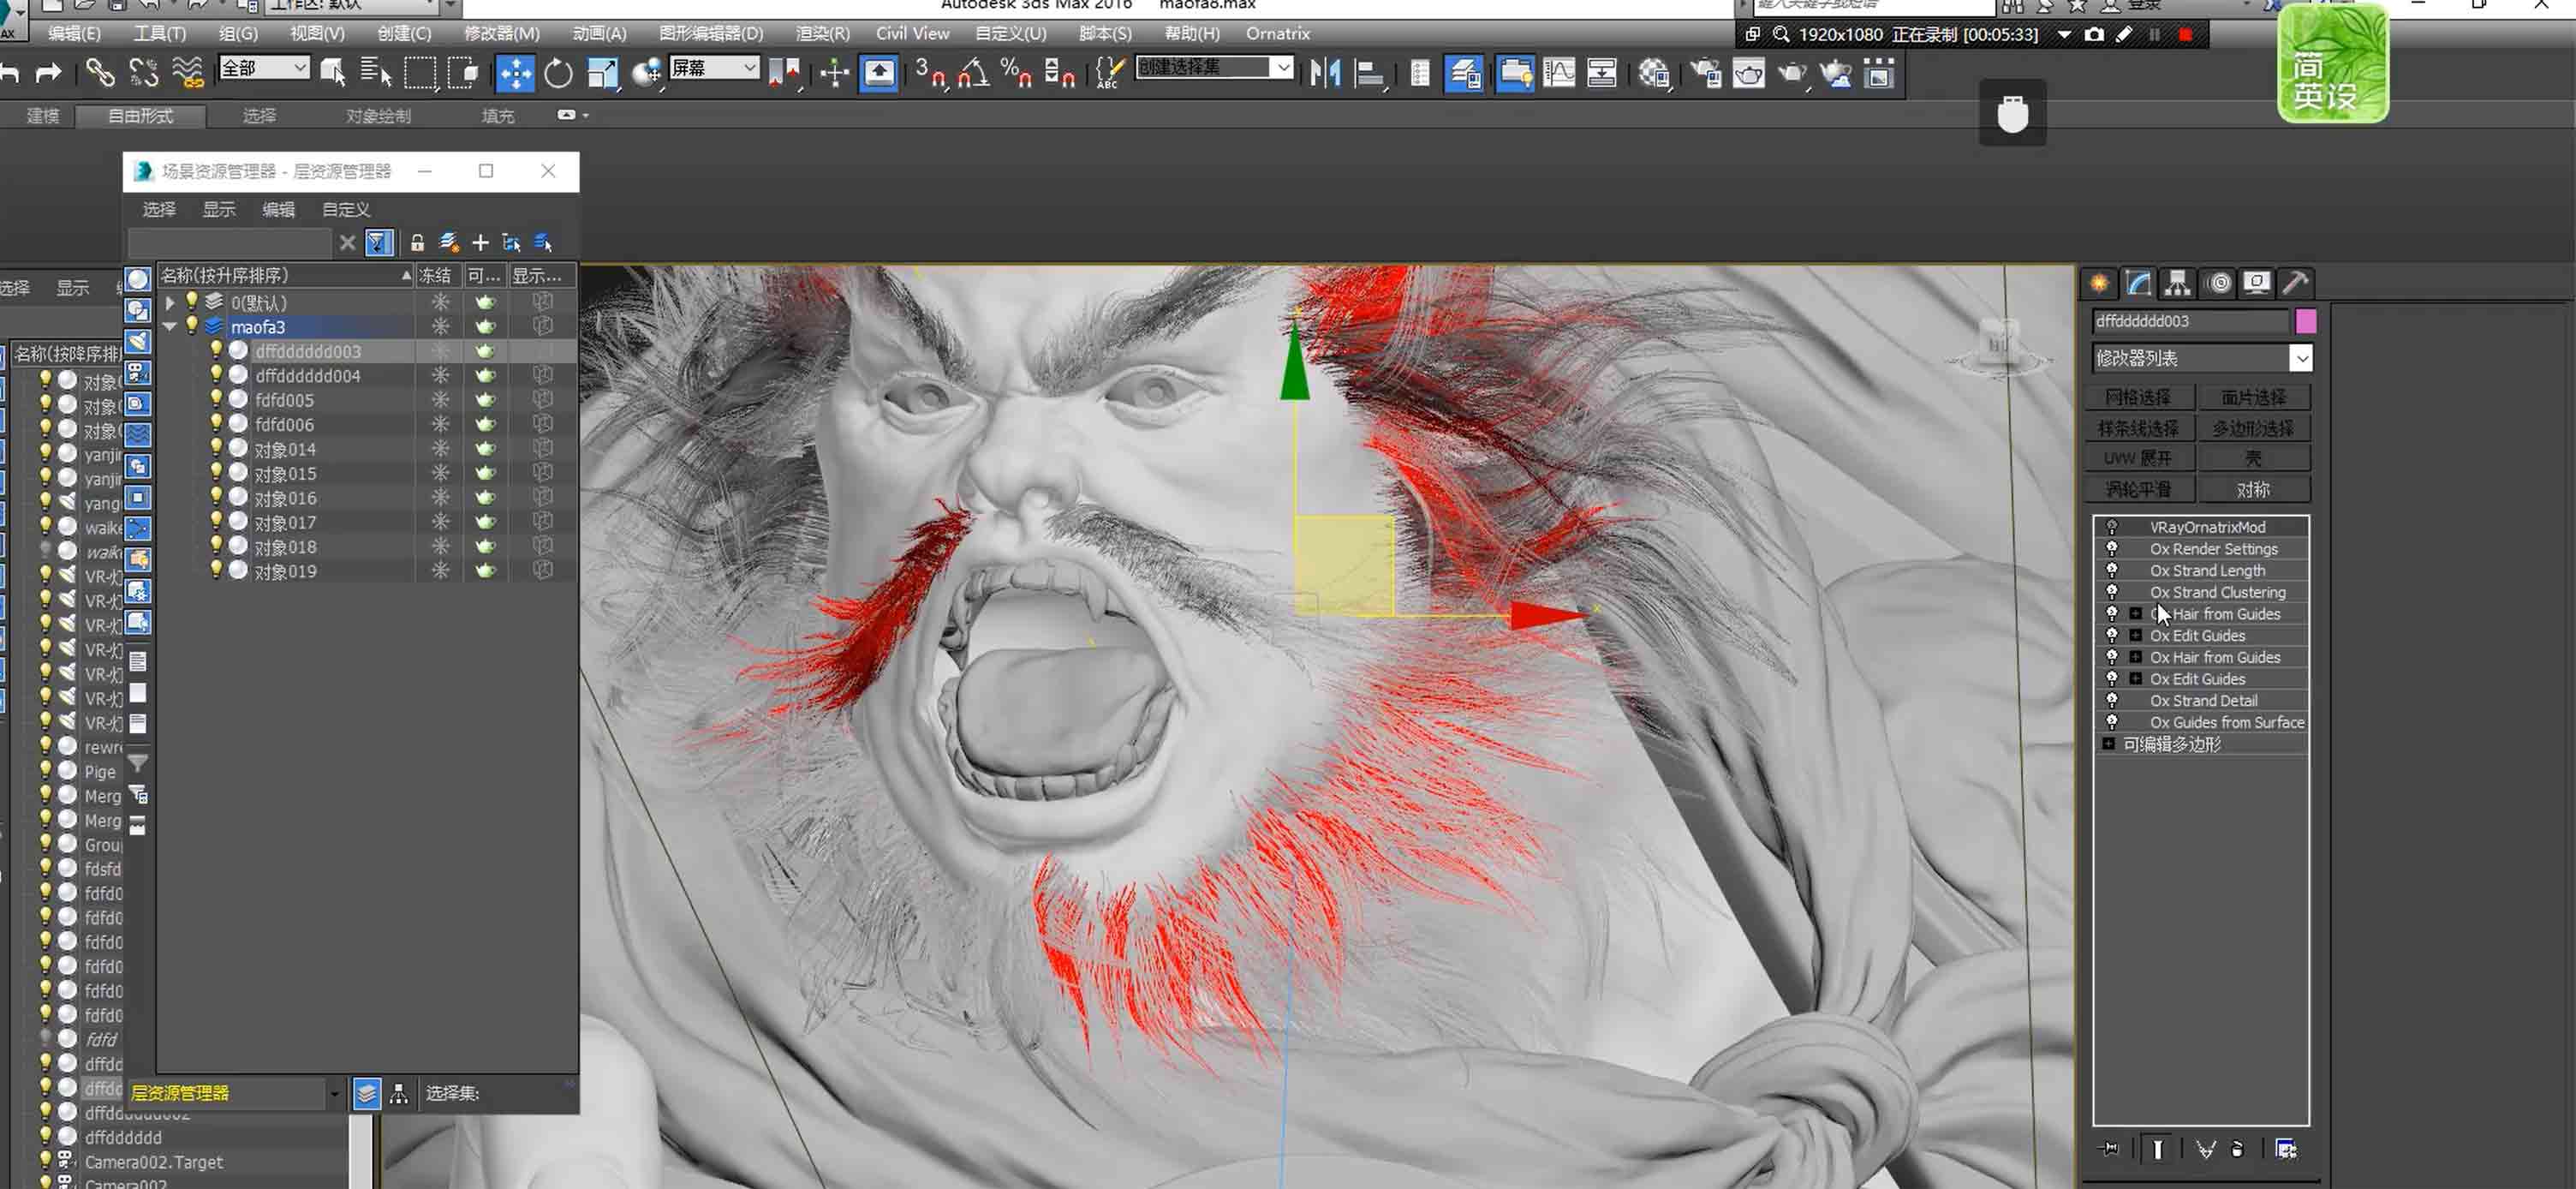Expand the first Ox Edit Guides plus box
Screen dimensions: 2576x1189
pos(2135,635)
